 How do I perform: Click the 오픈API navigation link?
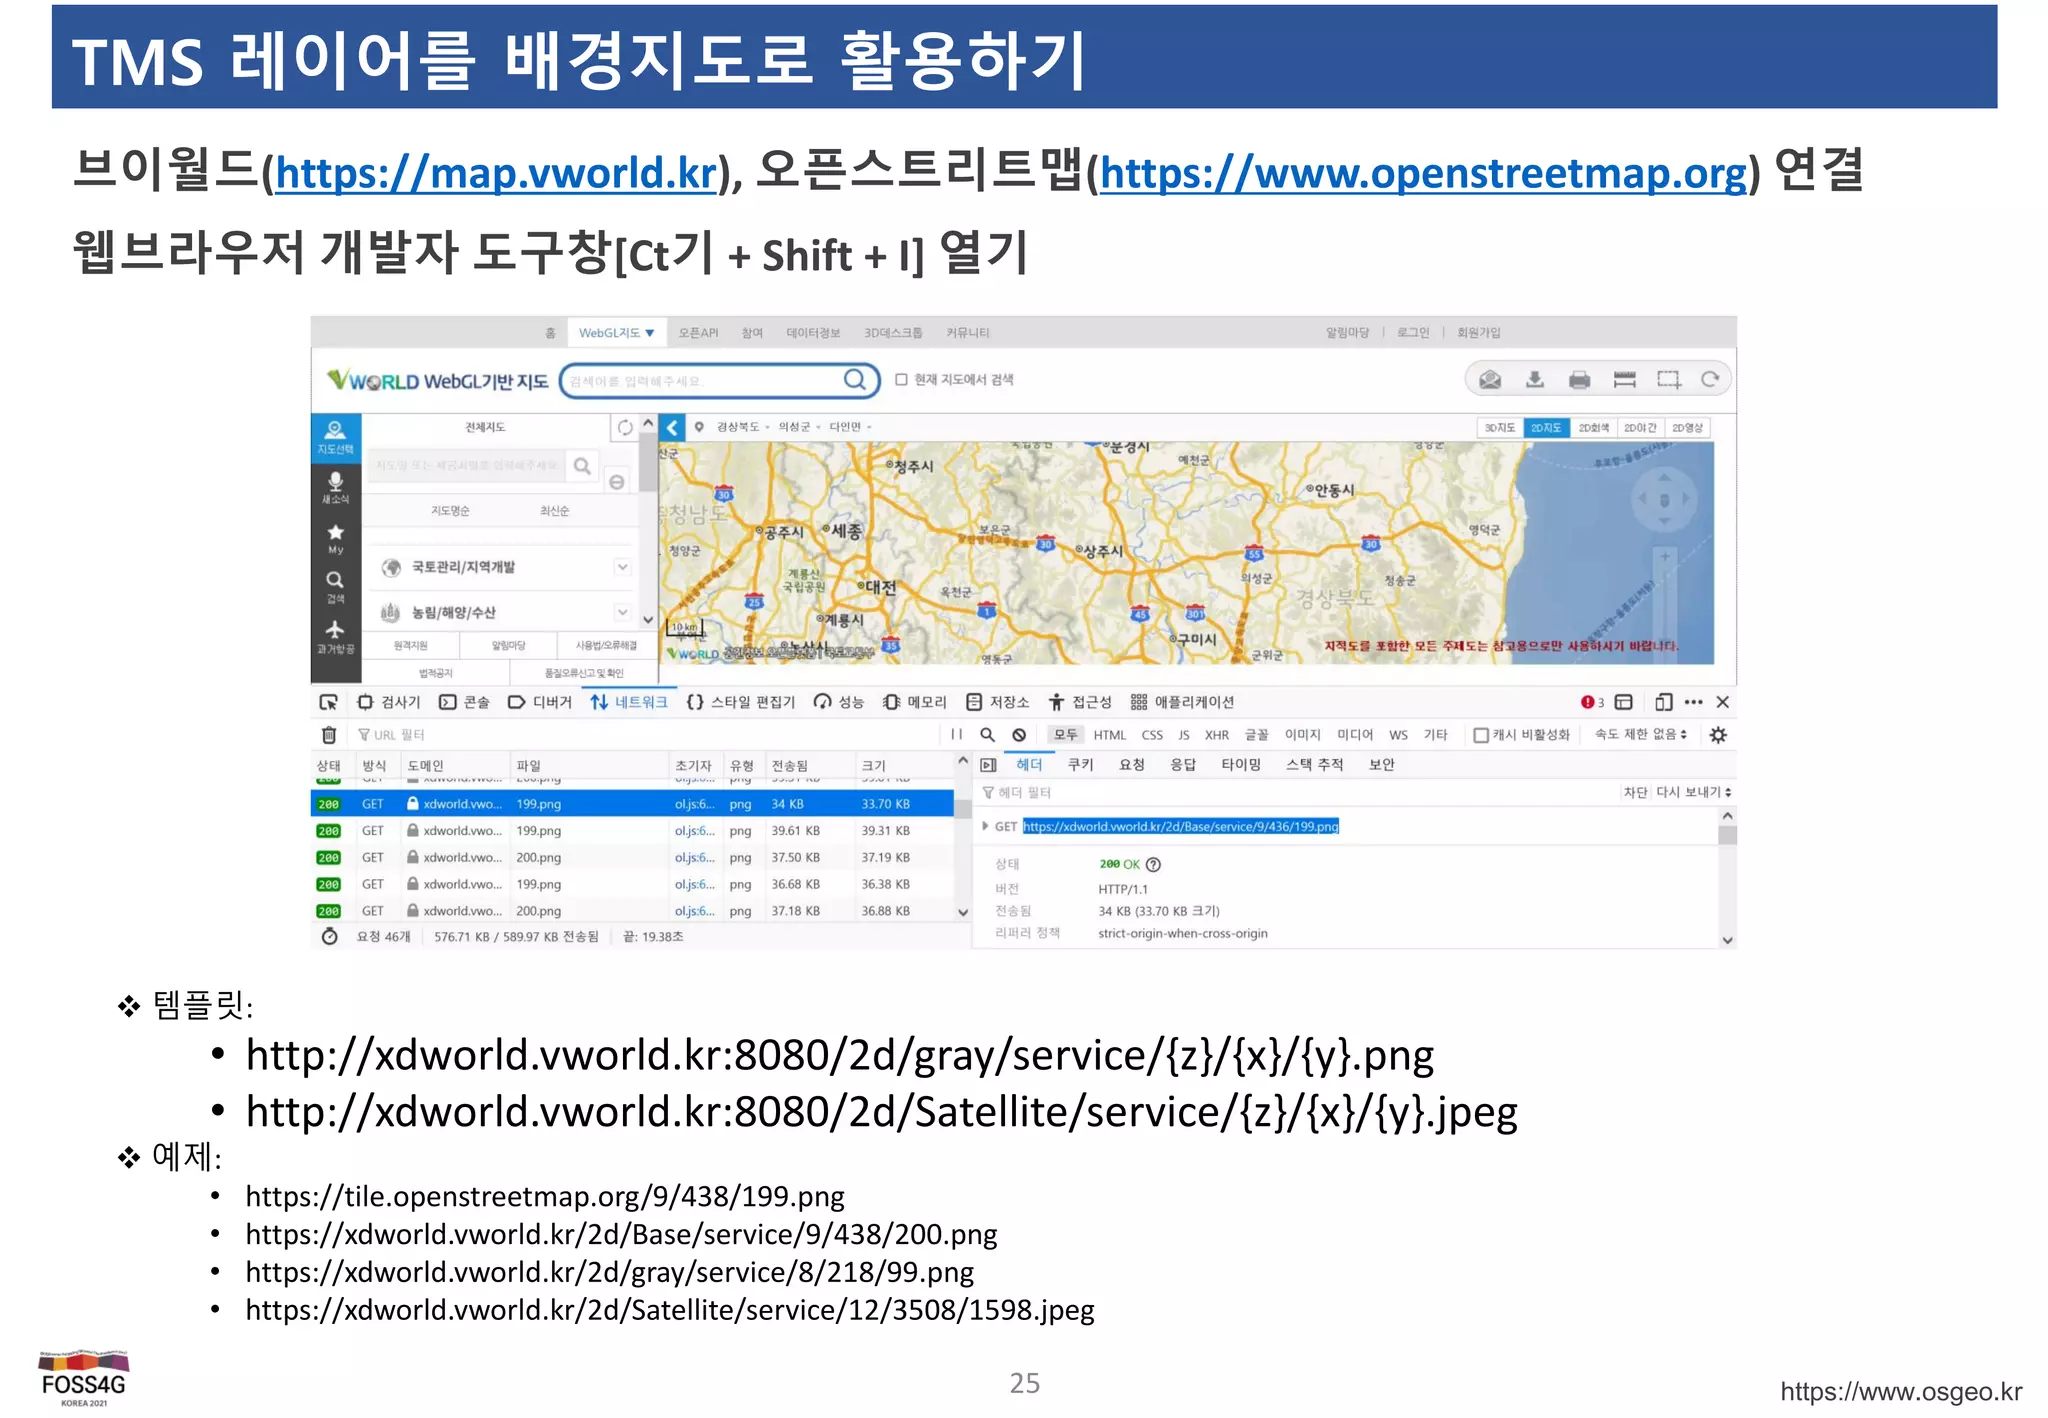pos(698,333)
